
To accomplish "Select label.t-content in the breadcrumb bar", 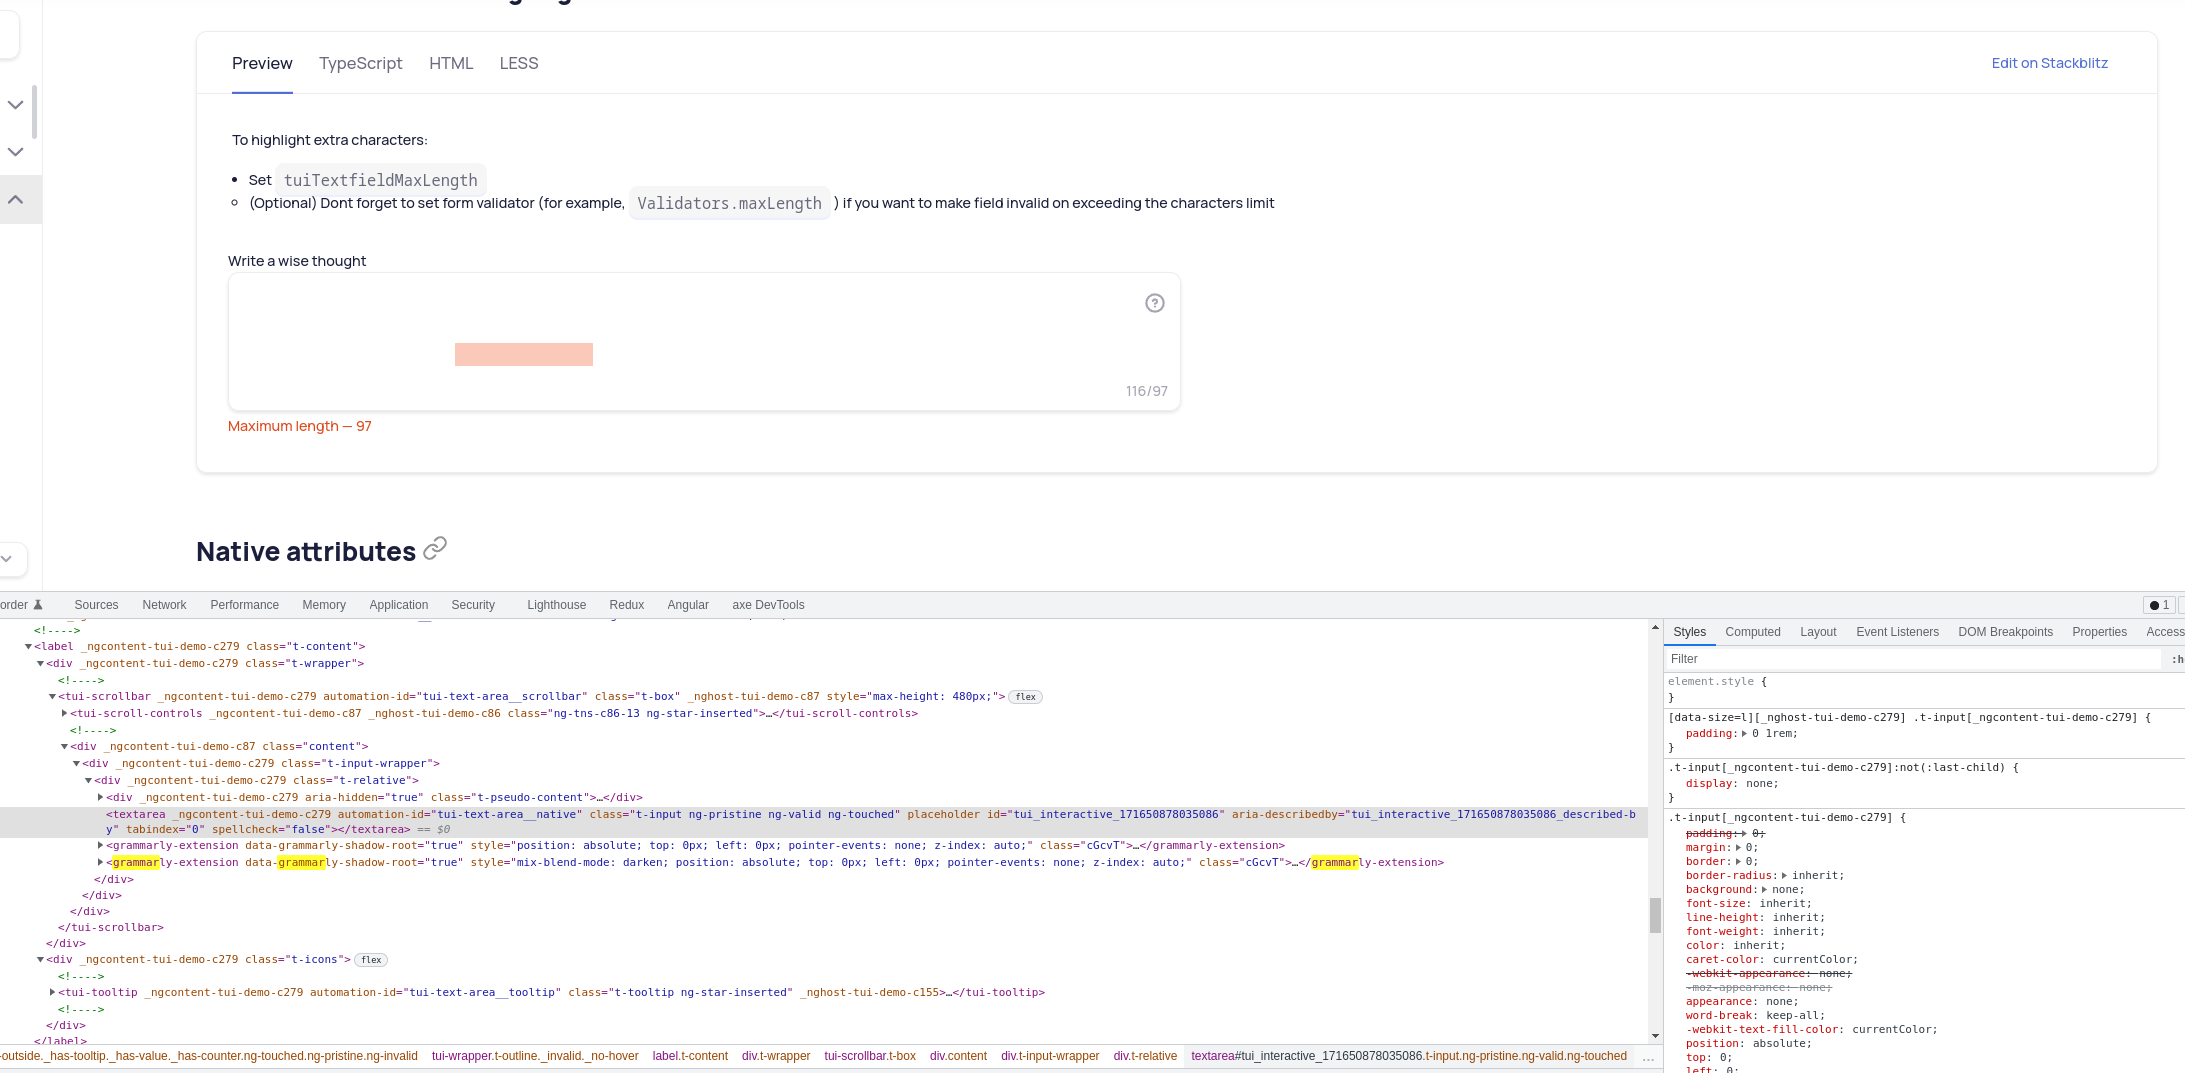I will 690,1056.
